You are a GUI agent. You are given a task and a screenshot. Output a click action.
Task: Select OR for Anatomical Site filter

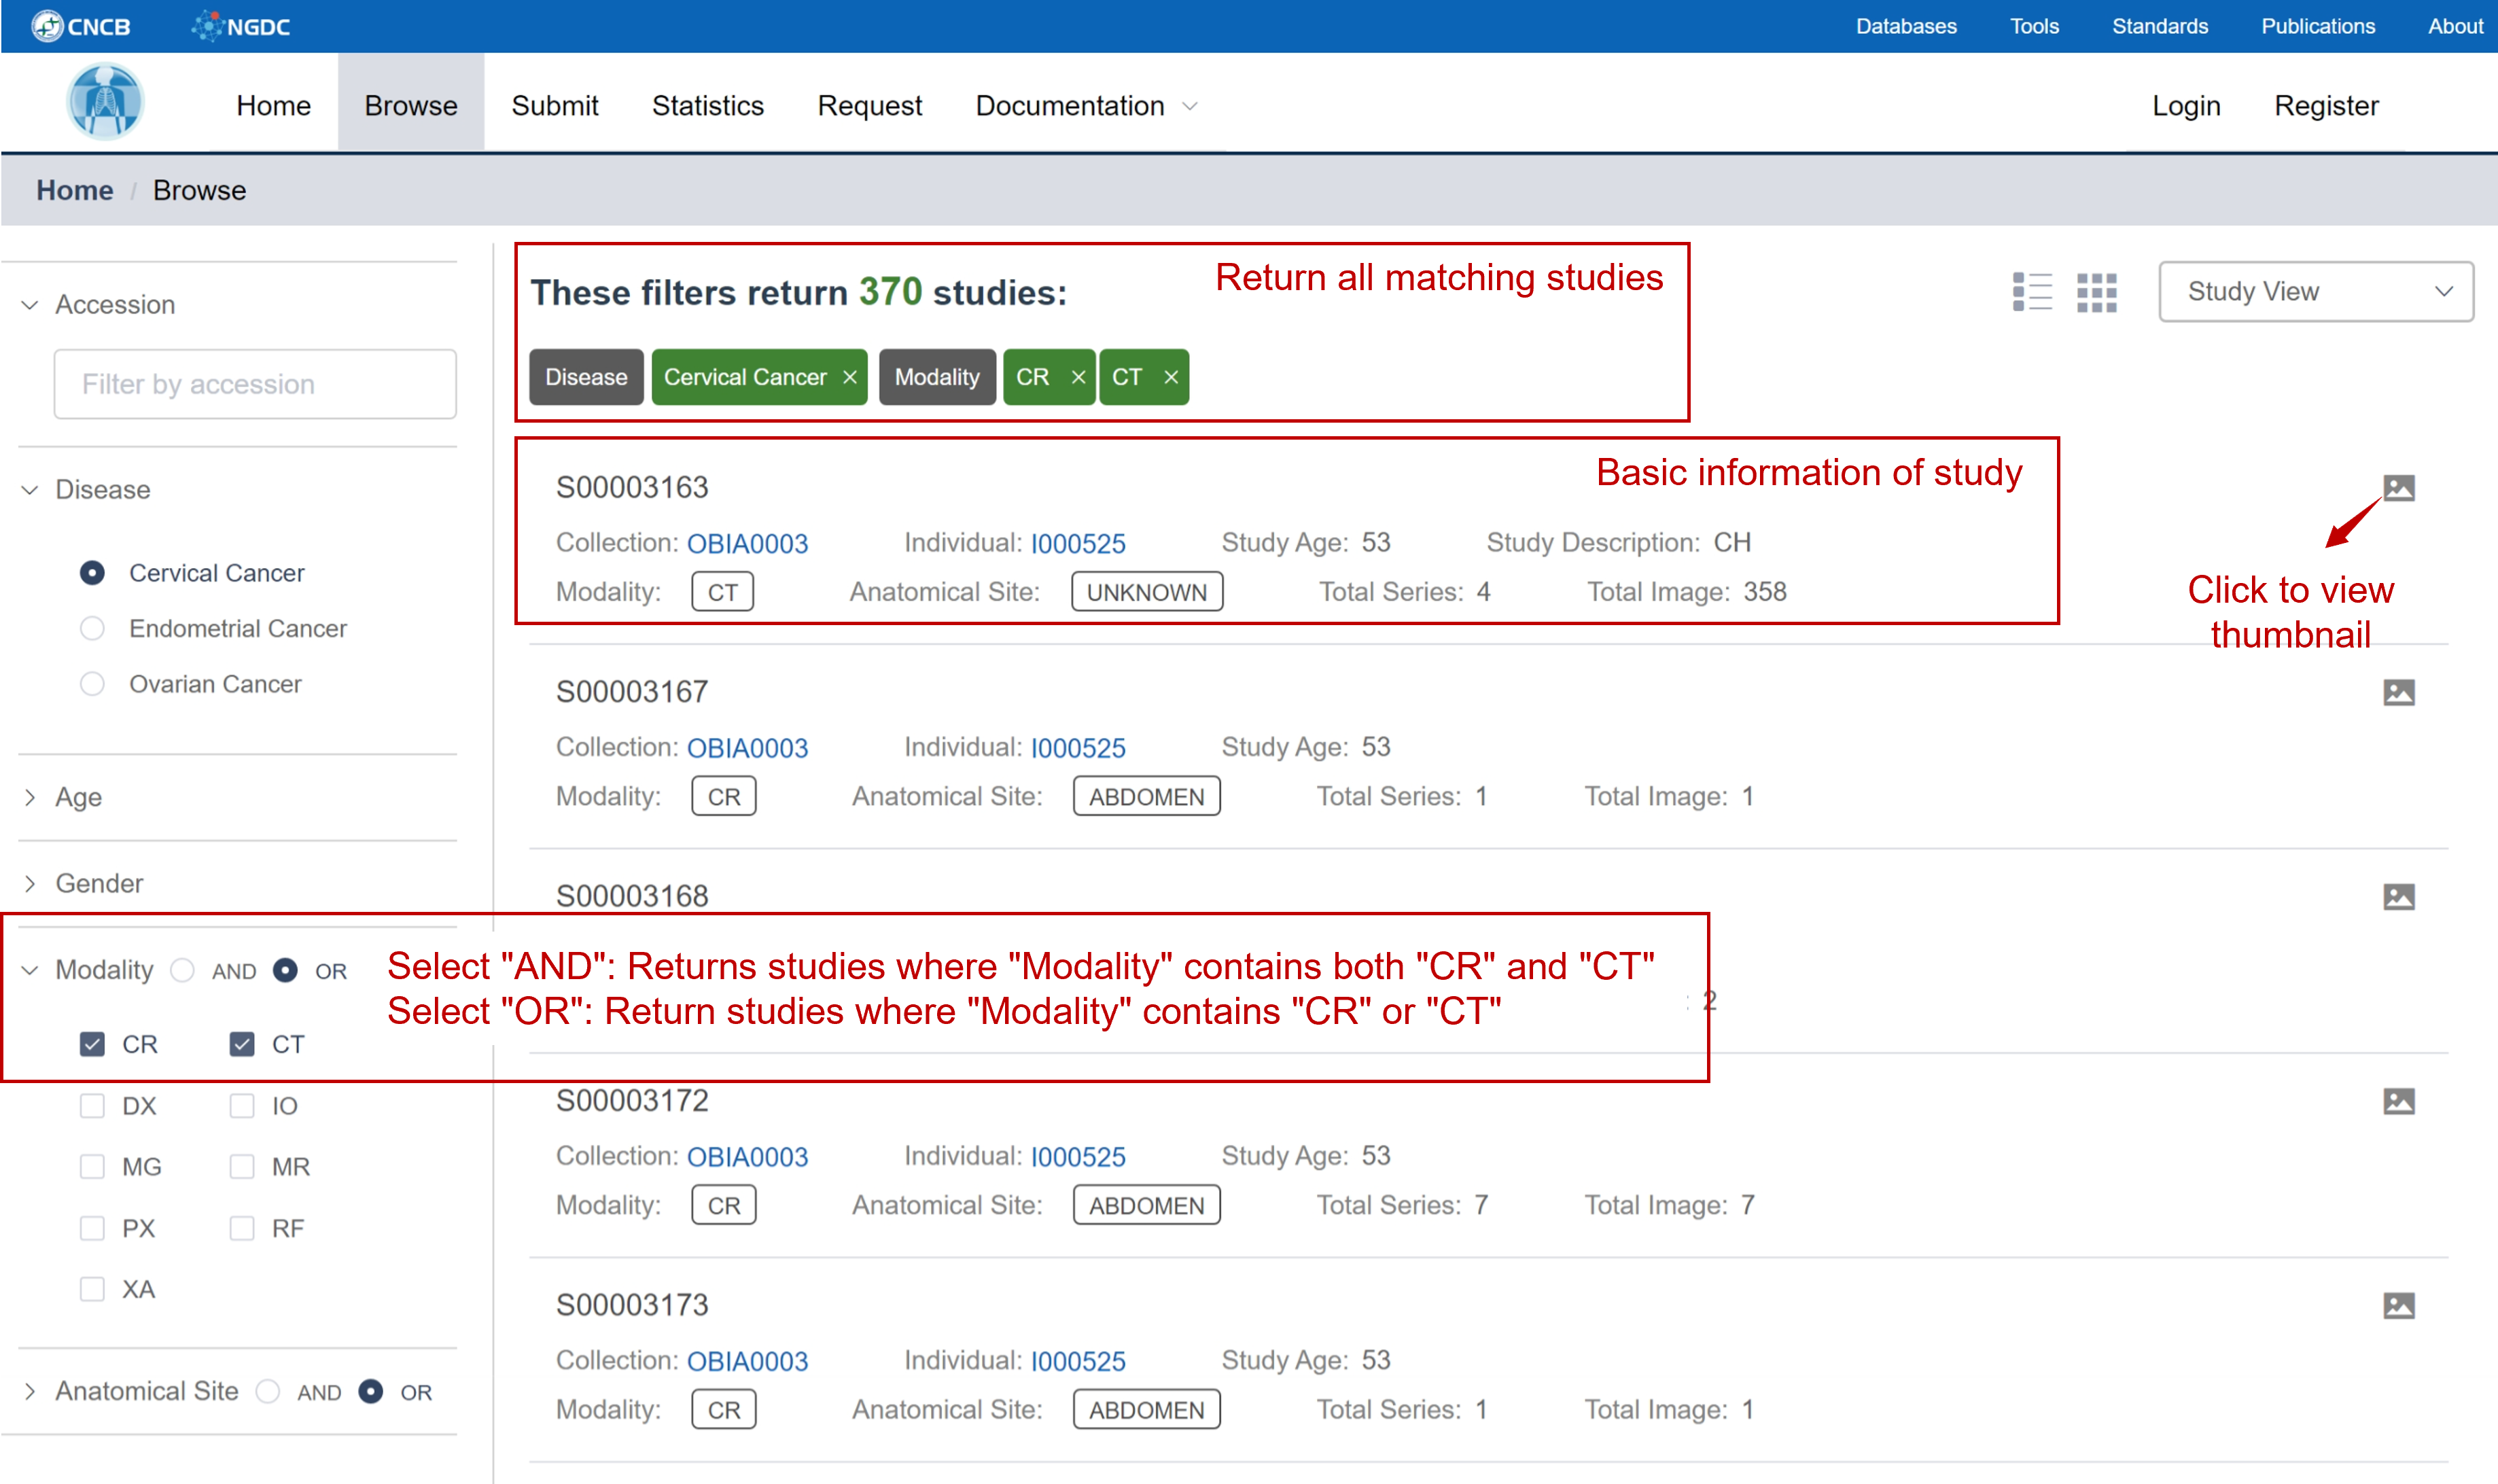pos(370,1391)
